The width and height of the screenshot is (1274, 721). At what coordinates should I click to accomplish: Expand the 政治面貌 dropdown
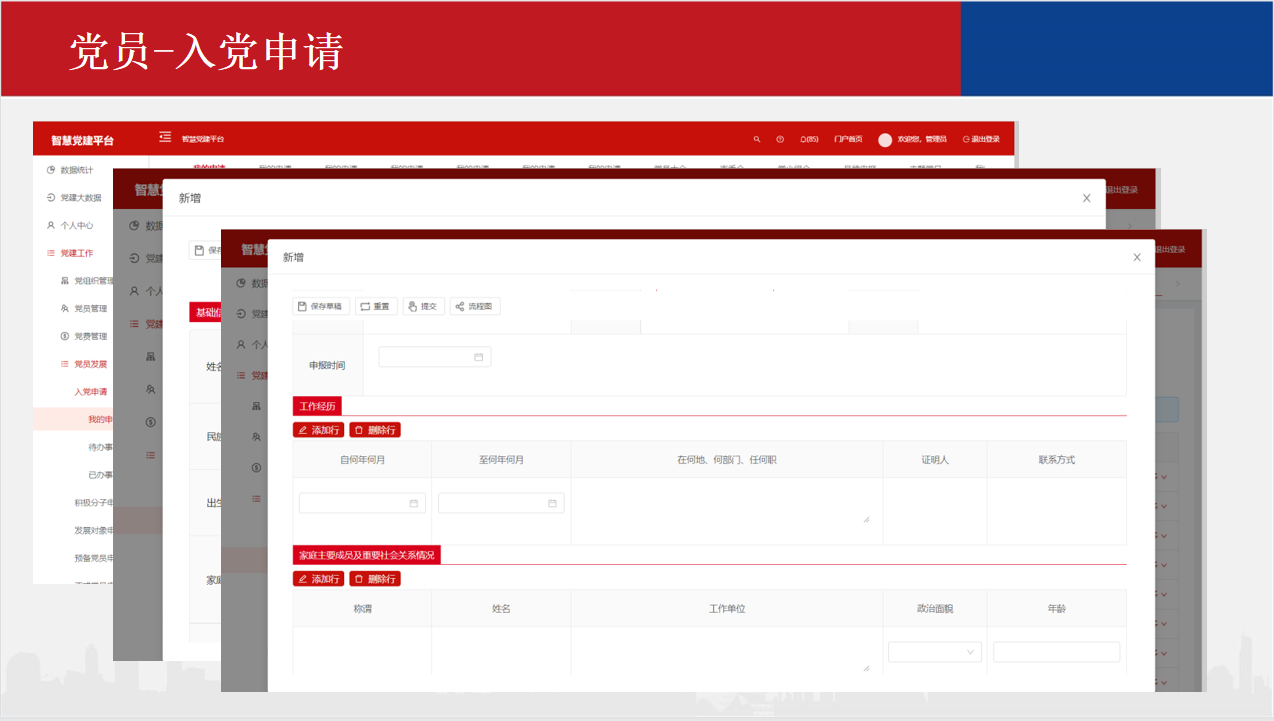coord(935,652)
